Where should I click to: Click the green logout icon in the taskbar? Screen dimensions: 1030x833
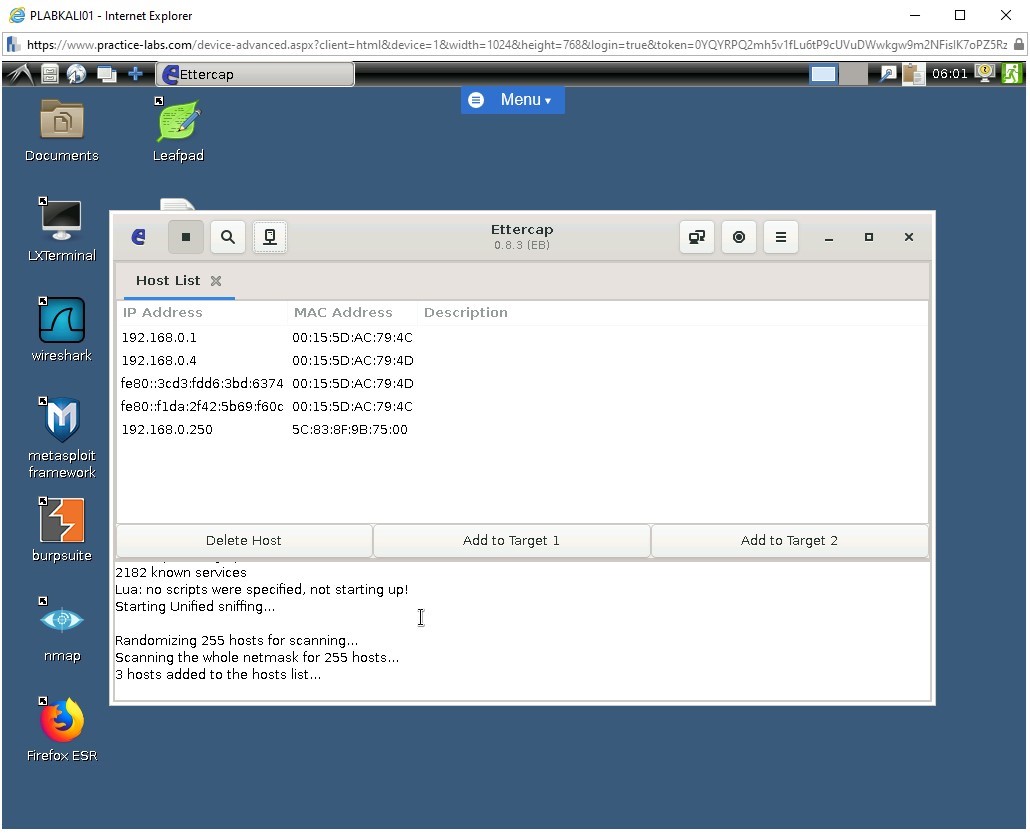tap(1012, 73)
